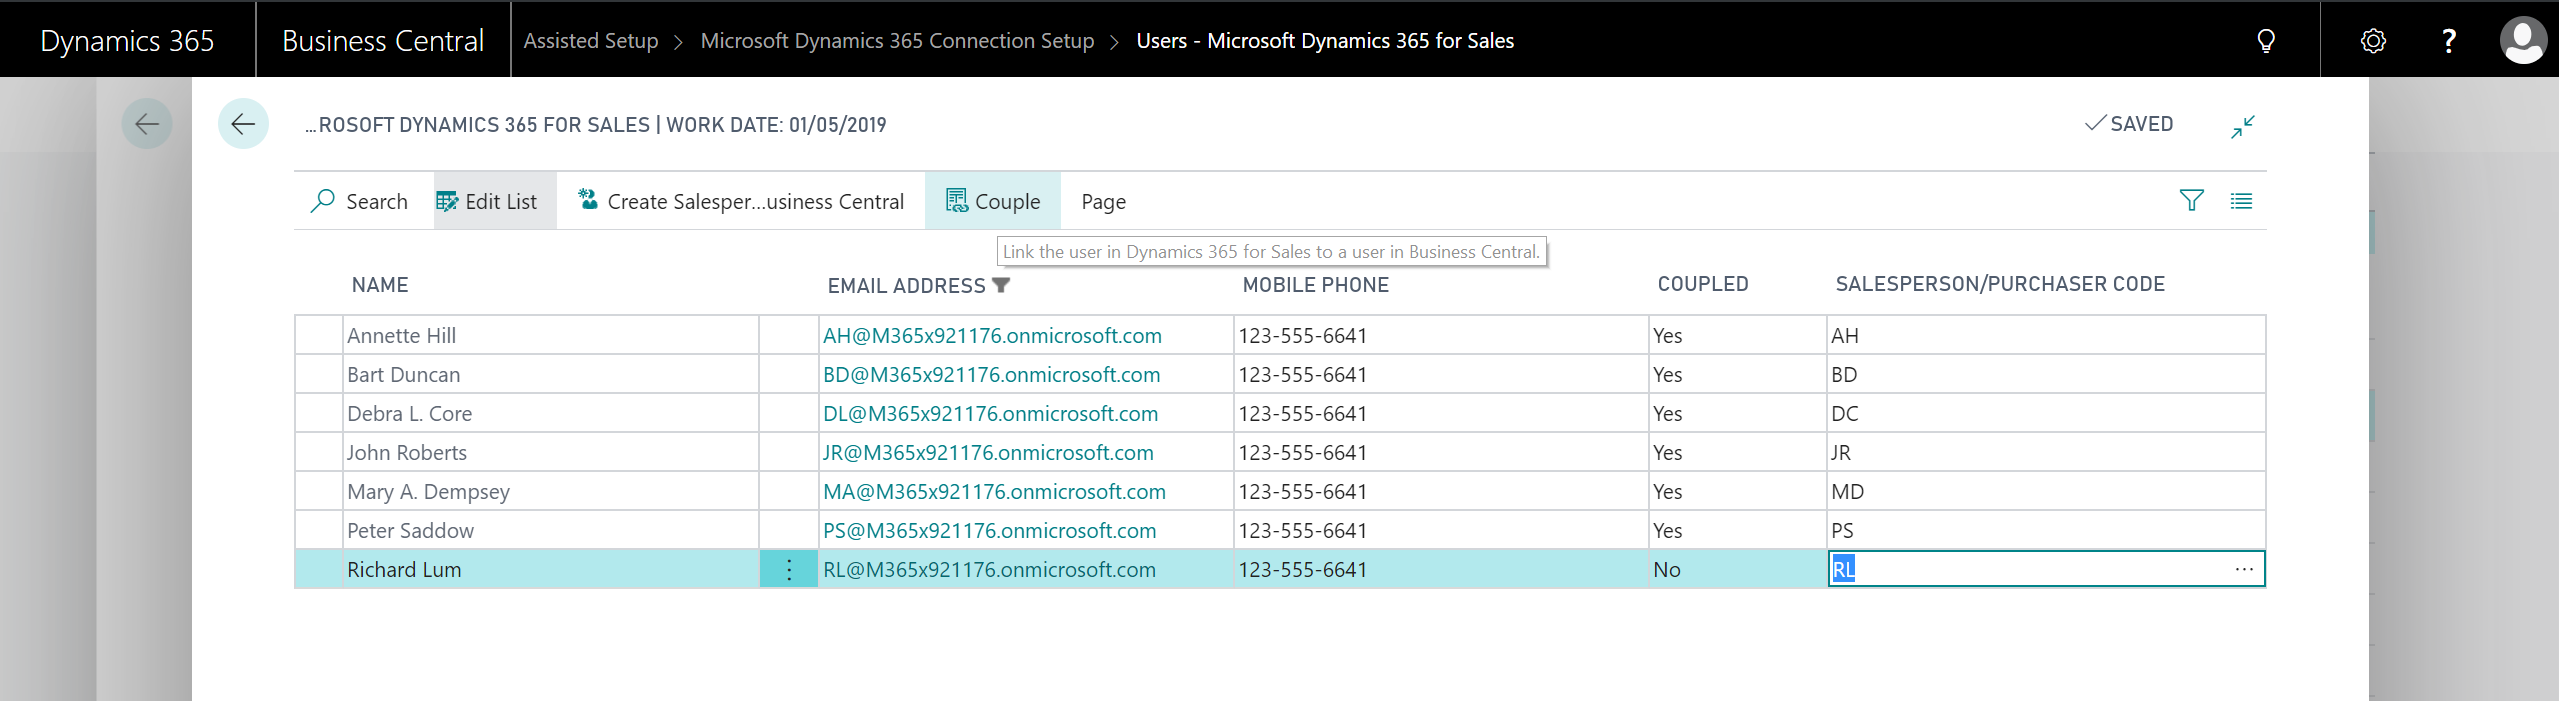Click the BD salesperson code cell
The image size is (2559, 701).
tap(2046, 375)
